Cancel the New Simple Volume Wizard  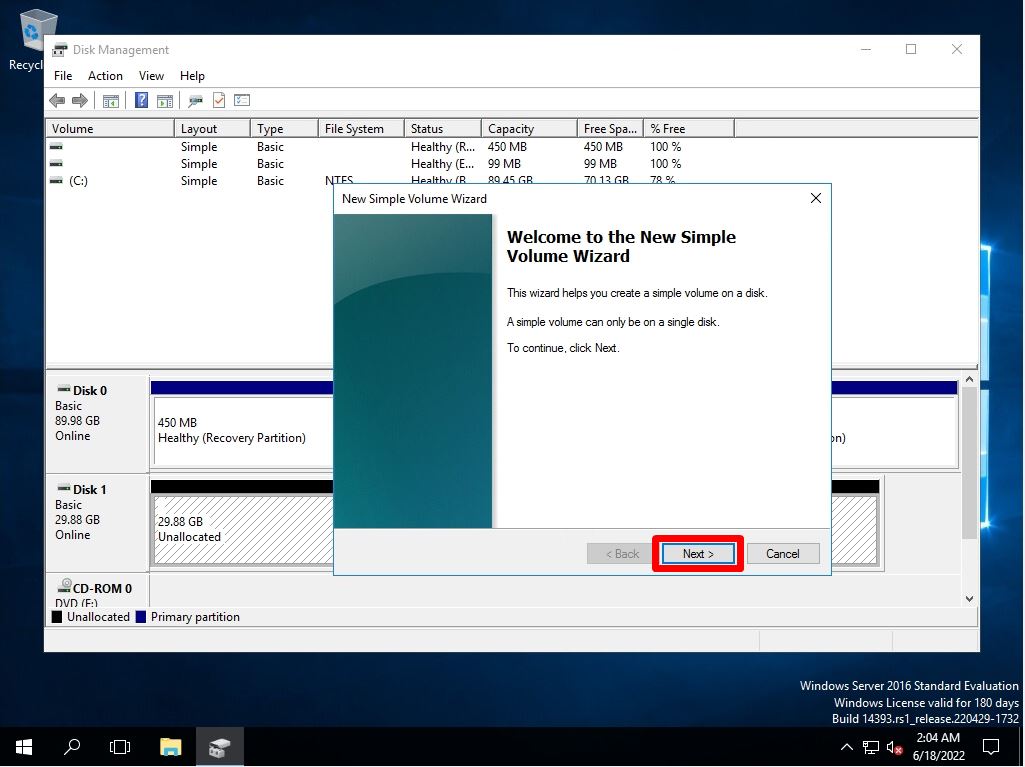tap(784, 553)
